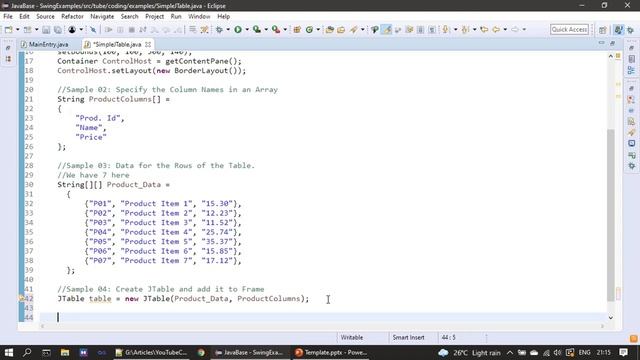This screenshot has height=360, width=640.
Task: Click the New Java Package icon
Action: 297,29
